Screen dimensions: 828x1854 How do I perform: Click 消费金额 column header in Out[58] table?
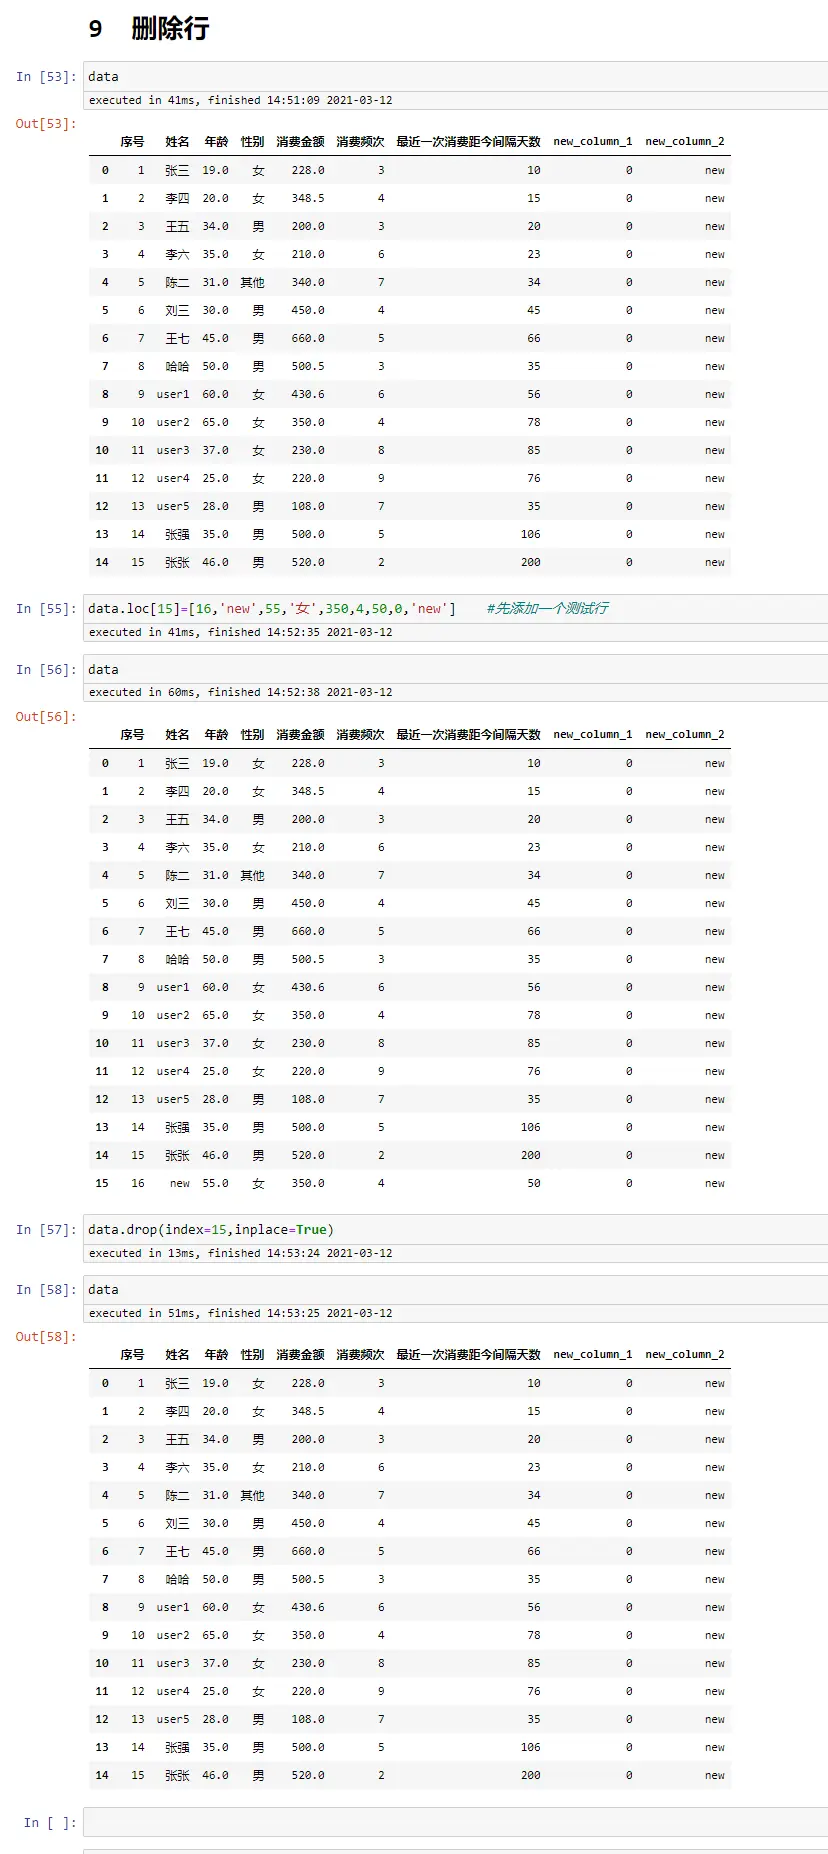point(300,1355)
